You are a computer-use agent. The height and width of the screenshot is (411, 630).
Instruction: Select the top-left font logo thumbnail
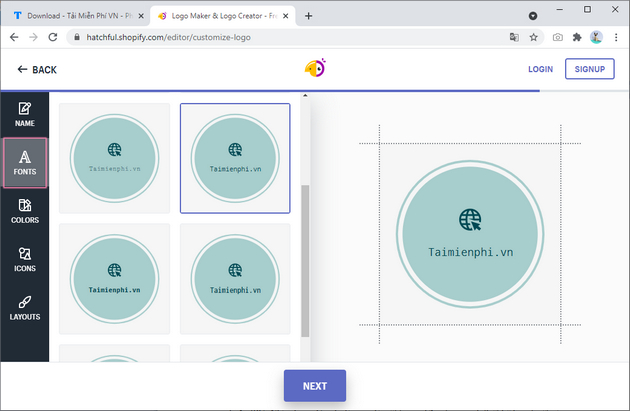(114, 158)
